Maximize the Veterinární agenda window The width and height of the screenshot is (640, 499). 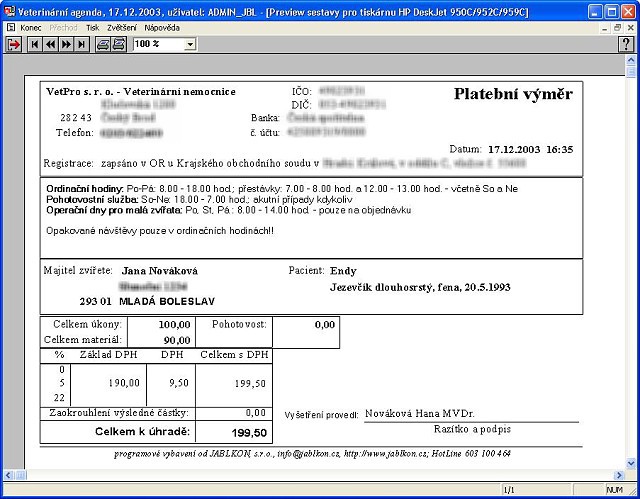pyautogui.click(x=612, y=12)
